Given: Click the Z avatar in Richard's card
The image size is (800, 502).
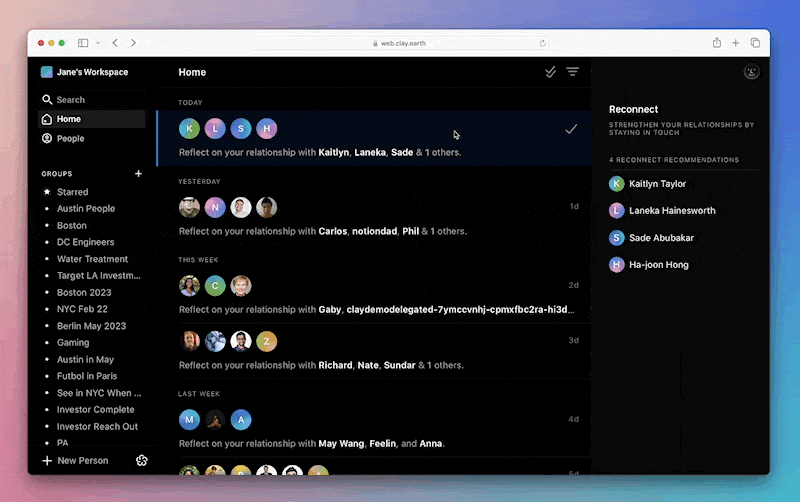Looking at the screenshot, I should (266, 341).
